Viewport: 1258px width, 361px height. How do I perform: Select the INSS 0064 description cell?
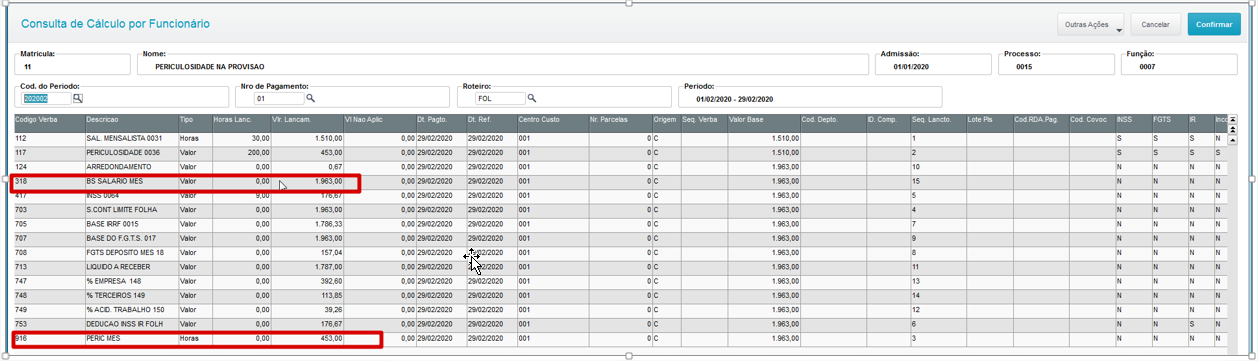click(x=131, y=196)
